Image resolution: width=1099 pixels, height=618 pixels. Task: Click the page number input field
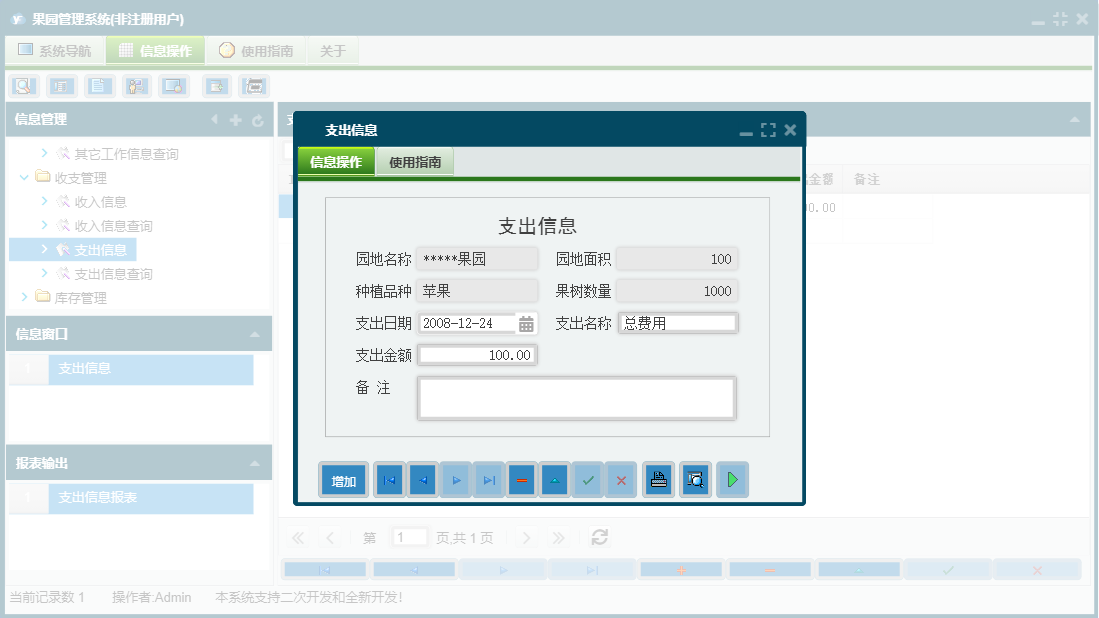pos(409,537)
